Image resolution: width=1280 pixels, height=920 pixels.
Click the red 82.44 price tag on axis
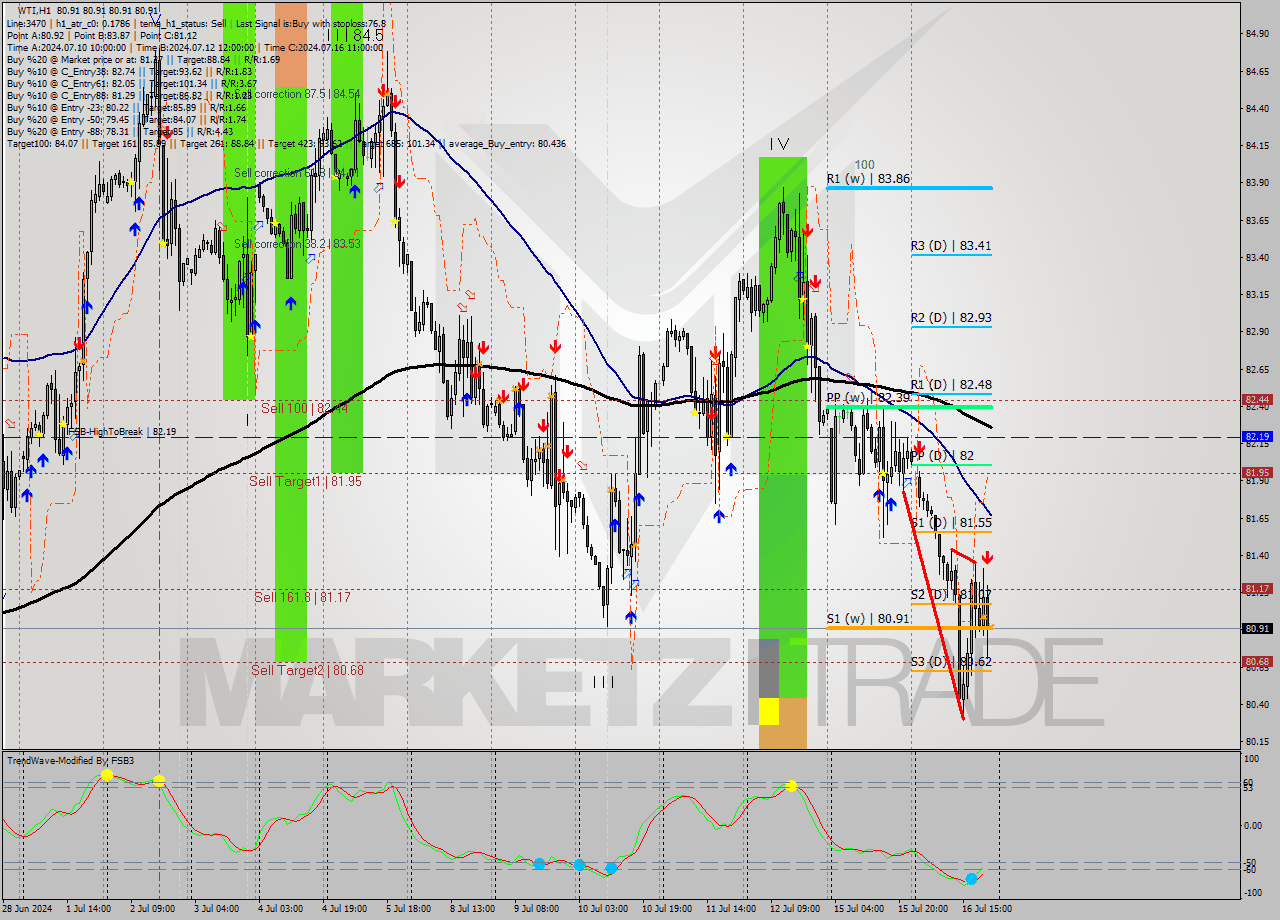pyautogui.click(x=1257, y=399)
